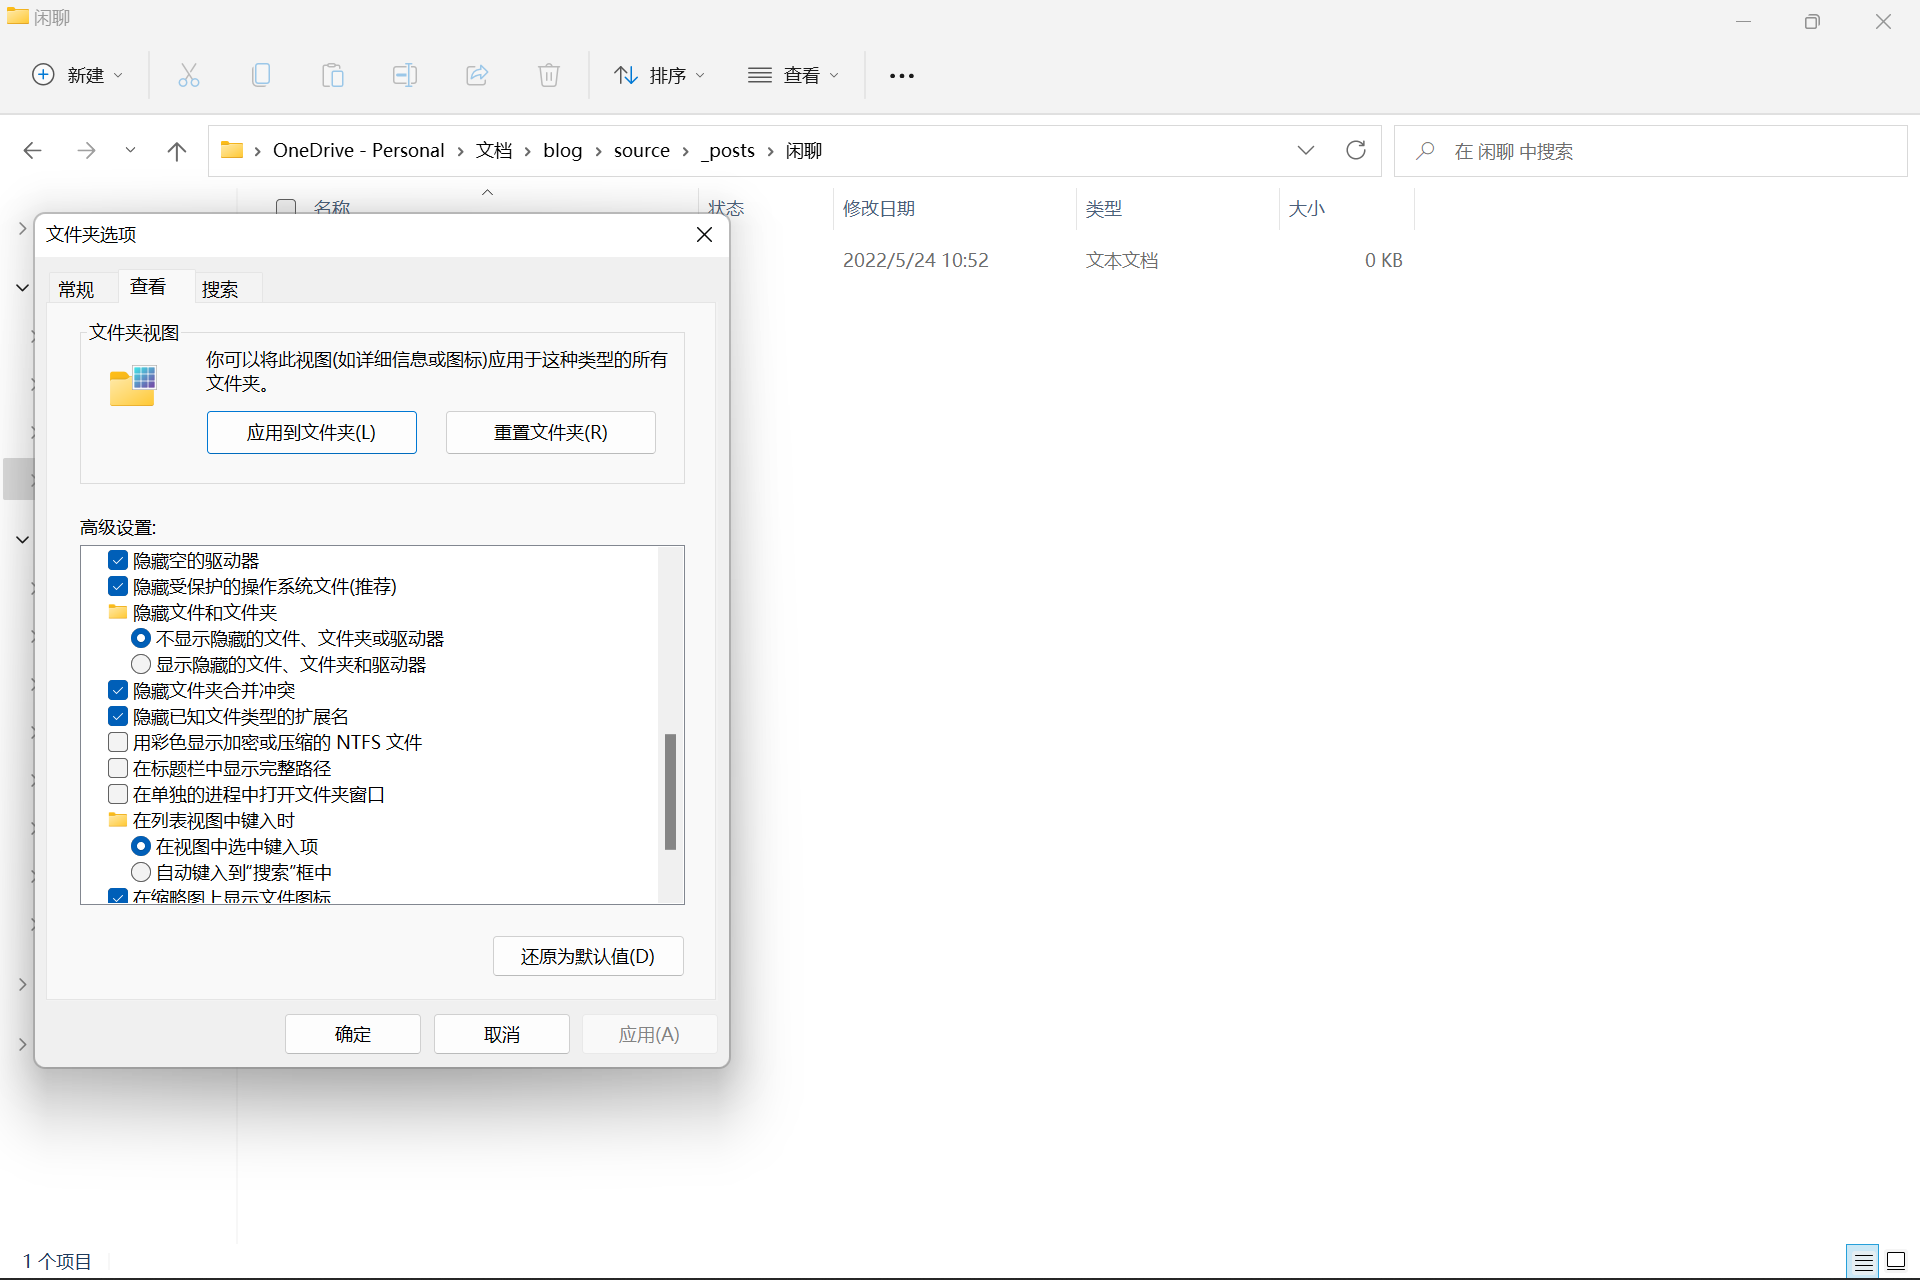
Task: Enable 在标题栏中显示完整路径 checkbox
Action: pos(118,768)
